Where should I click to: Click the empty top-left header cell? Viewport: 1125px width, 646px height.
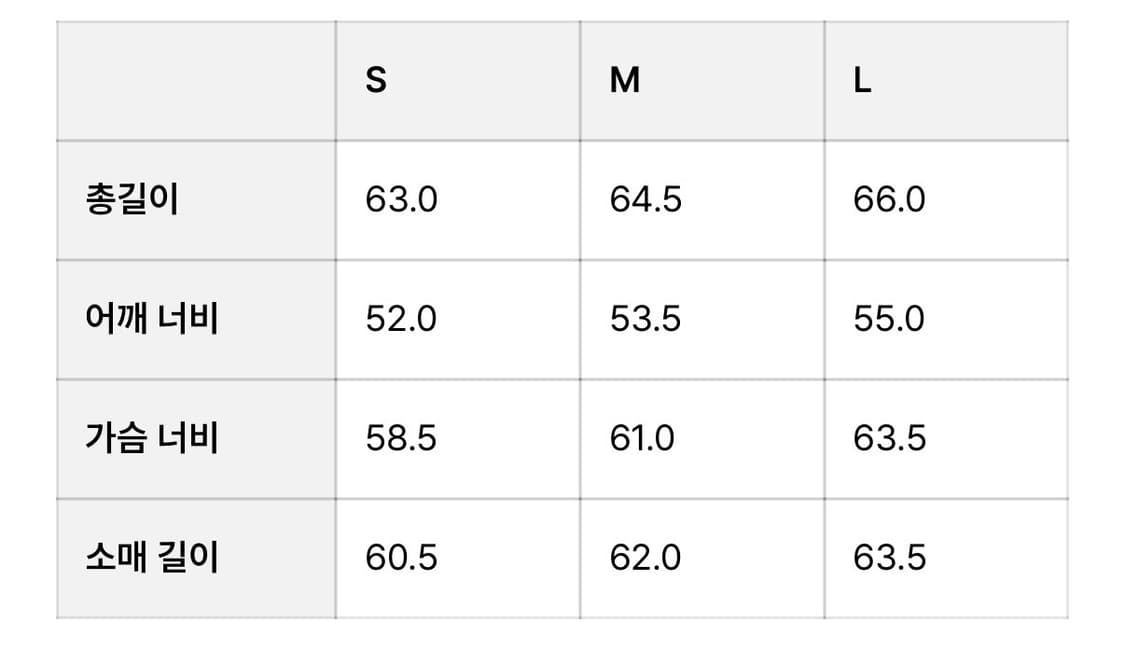click(x=196, y=81)
